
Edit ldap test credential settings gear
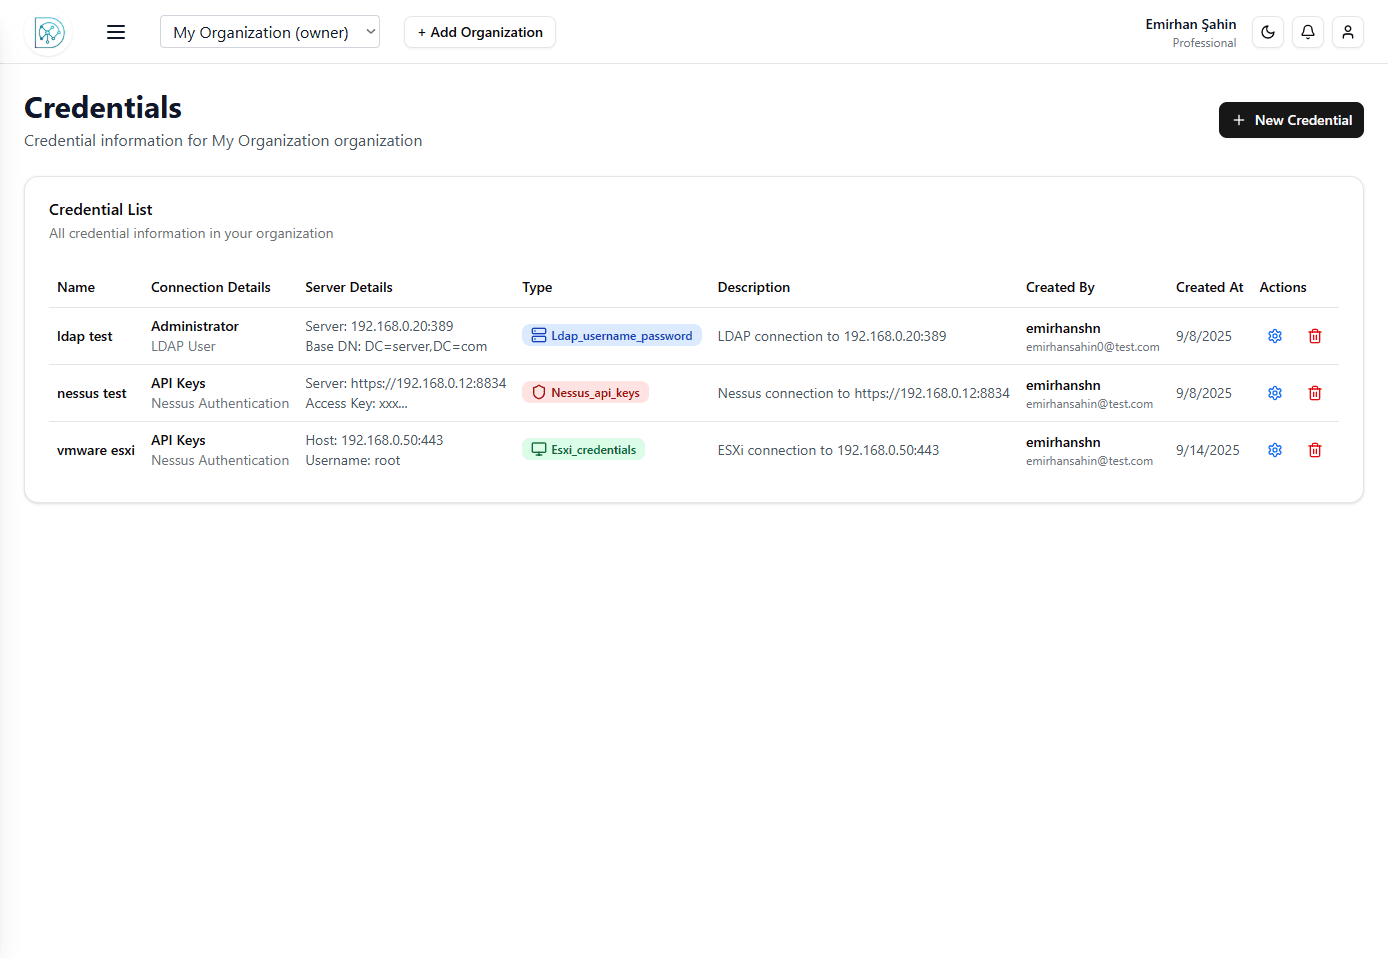[1275, 336]
